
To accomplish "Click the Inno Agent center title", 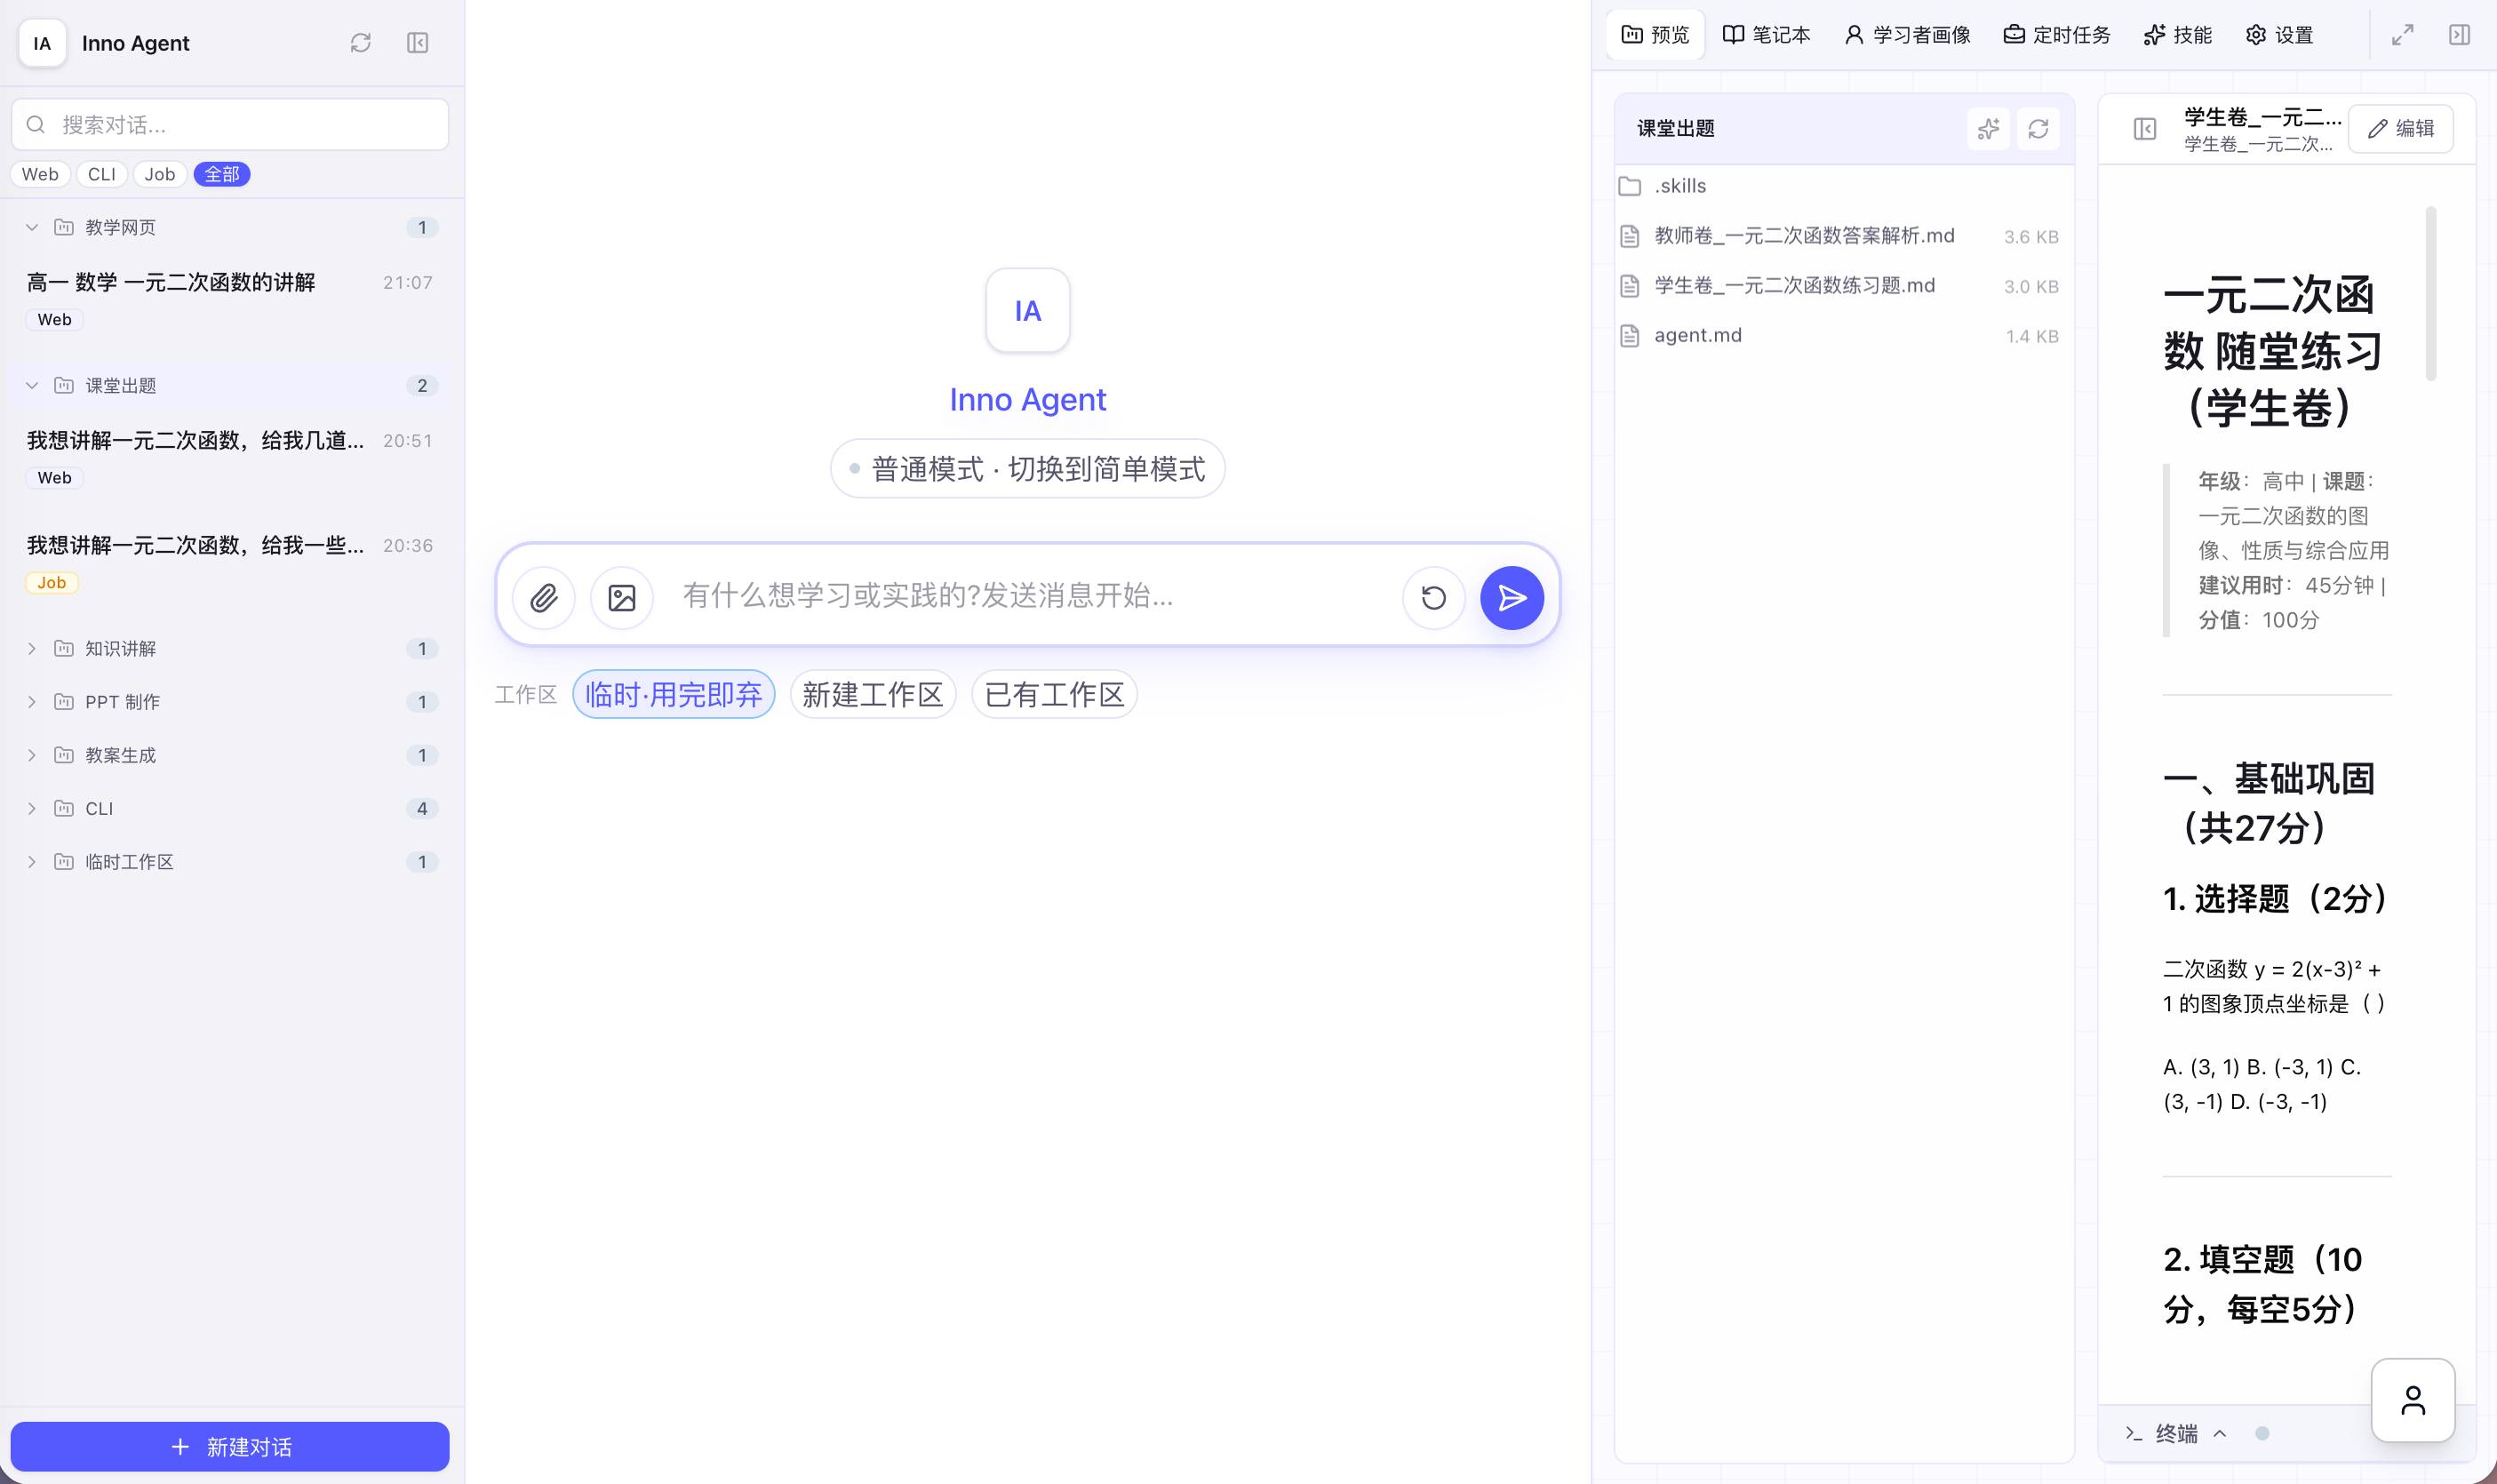I will (x=1028, y=399).
